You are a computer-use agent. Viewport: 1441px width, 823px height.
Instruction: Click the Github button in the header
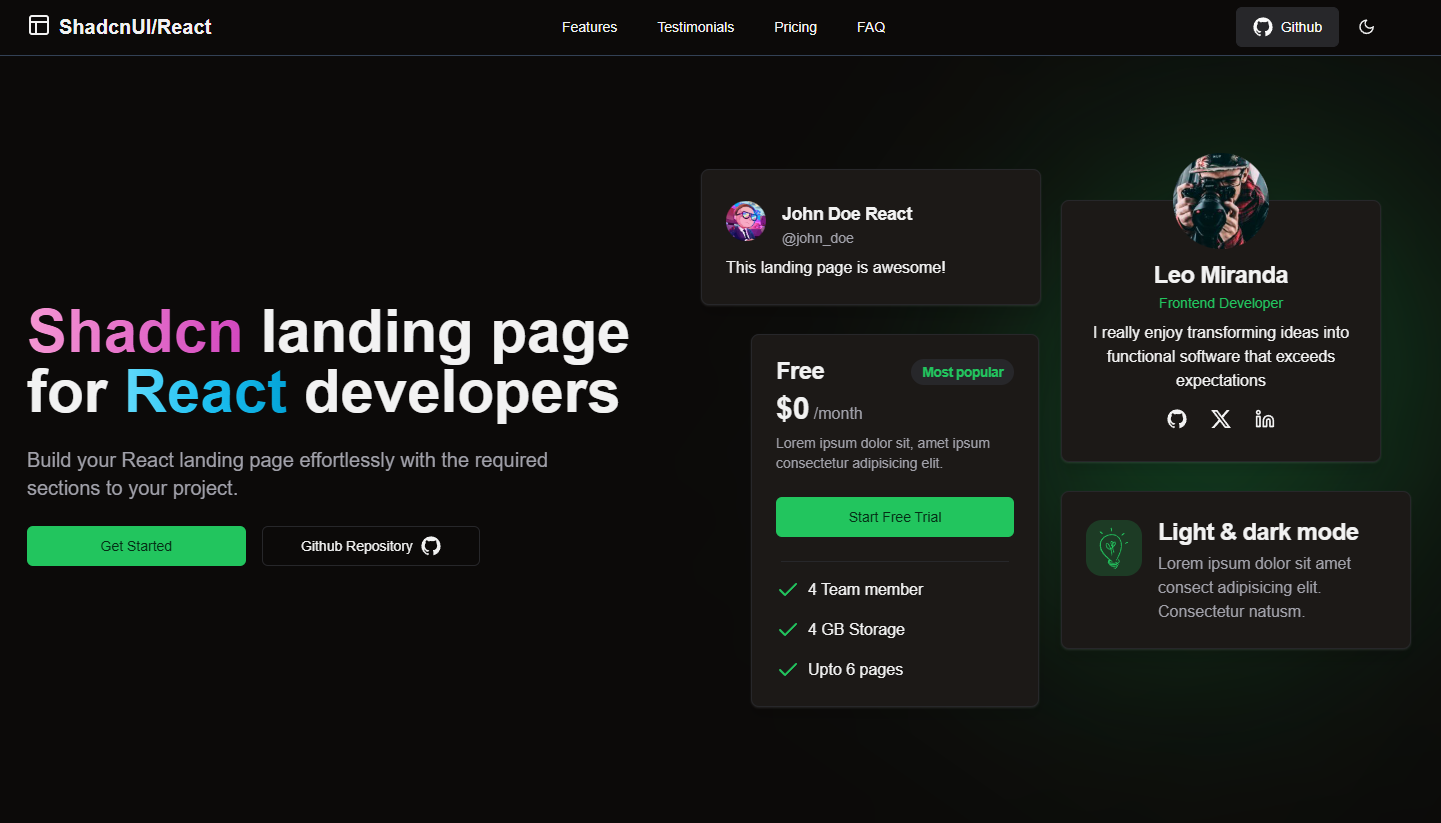click(x=1287, y=27)
